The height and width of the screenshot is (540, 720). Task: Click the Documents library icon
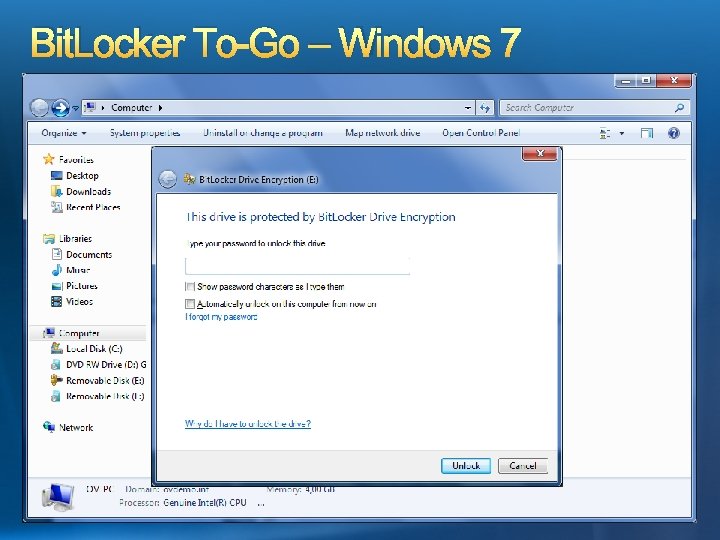tap(56, 254)
